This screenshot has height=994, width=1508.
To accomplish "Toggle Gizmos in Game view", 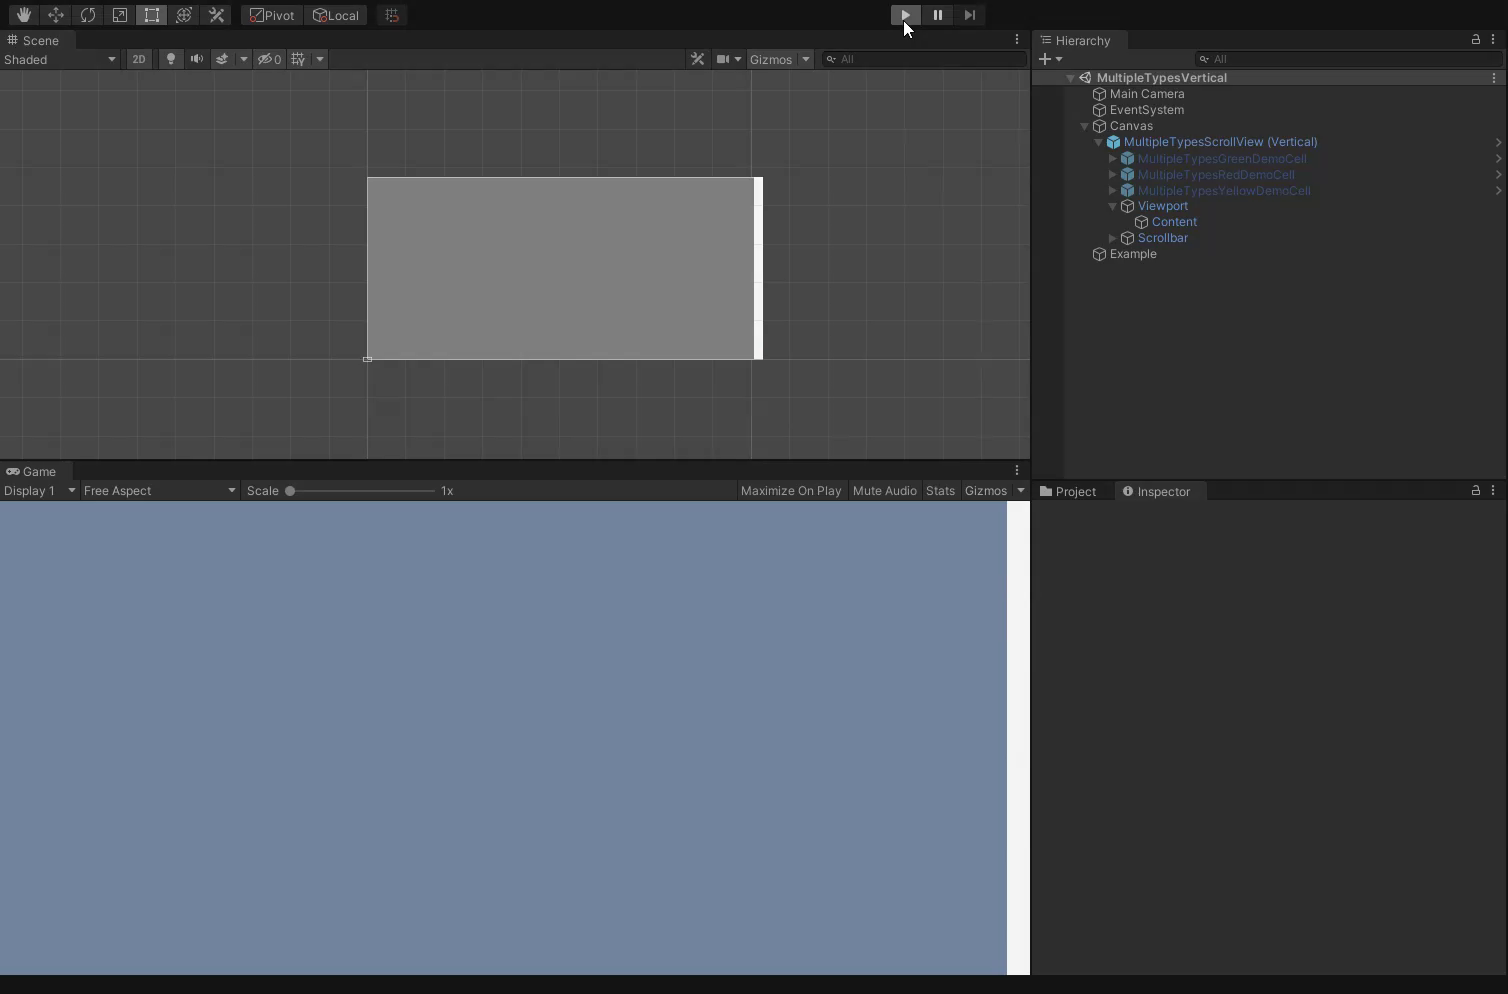I will pos(986,491).
